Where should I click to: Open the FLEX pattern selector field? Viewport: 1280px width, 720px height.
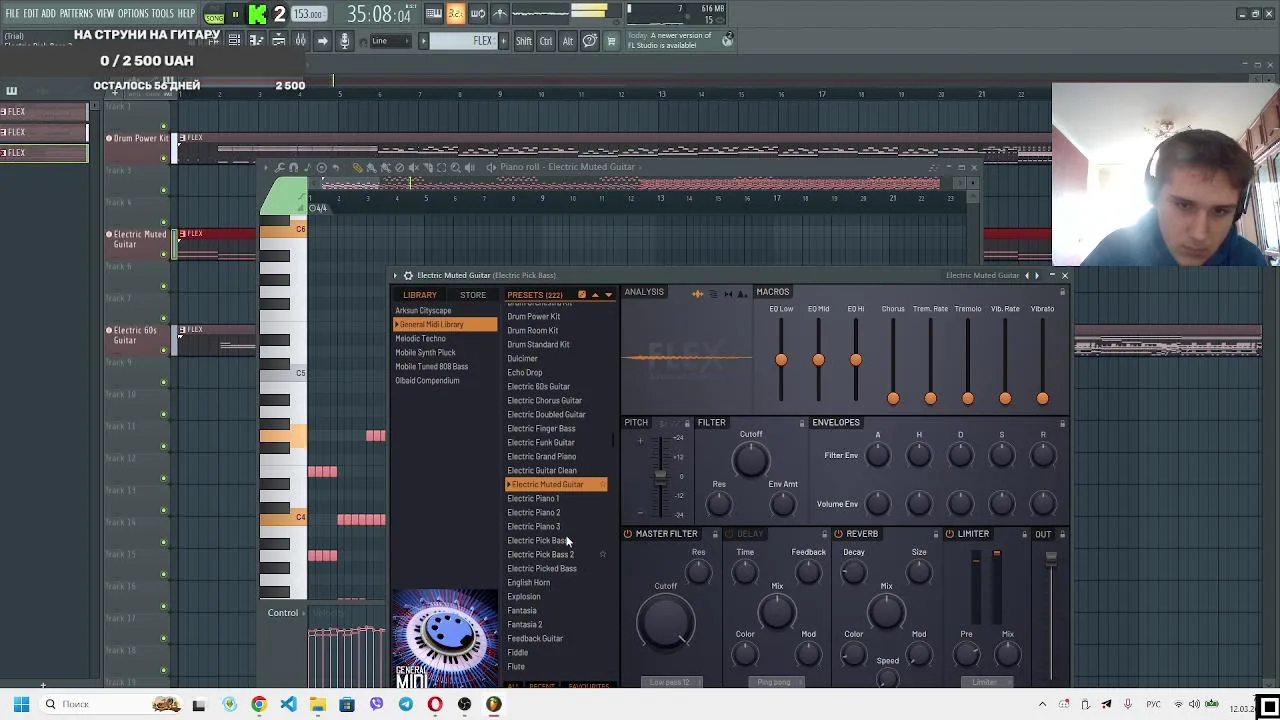click(463, 41)
